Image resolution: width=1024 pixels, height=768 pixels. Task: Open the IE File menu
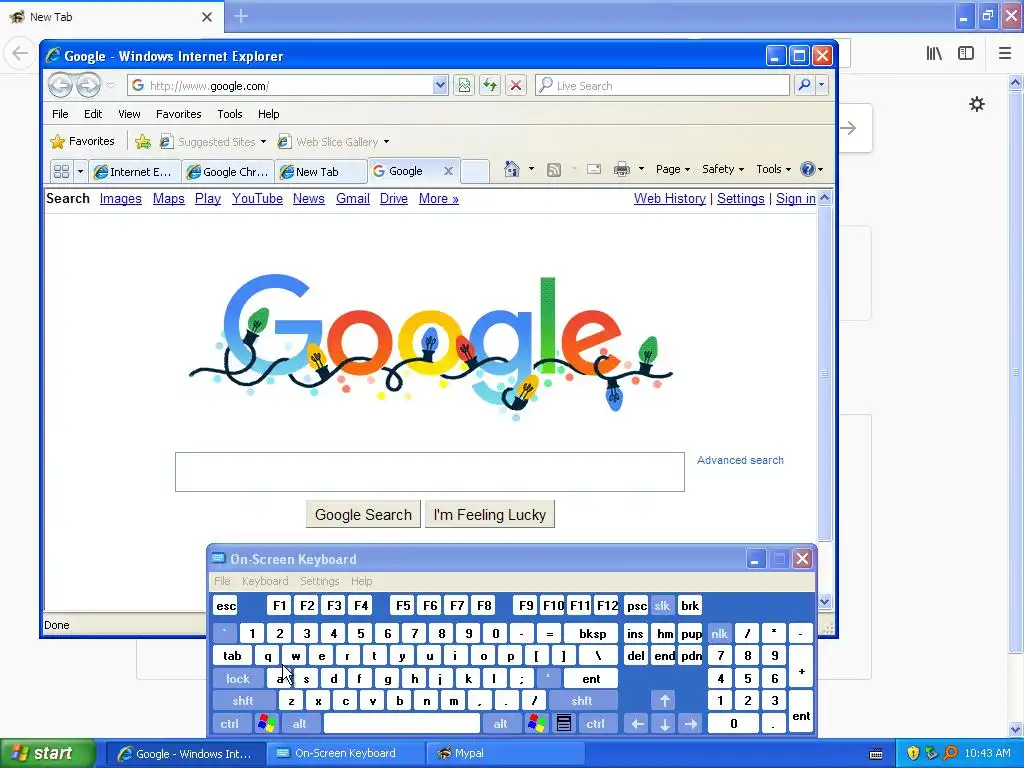pos(60,114)
